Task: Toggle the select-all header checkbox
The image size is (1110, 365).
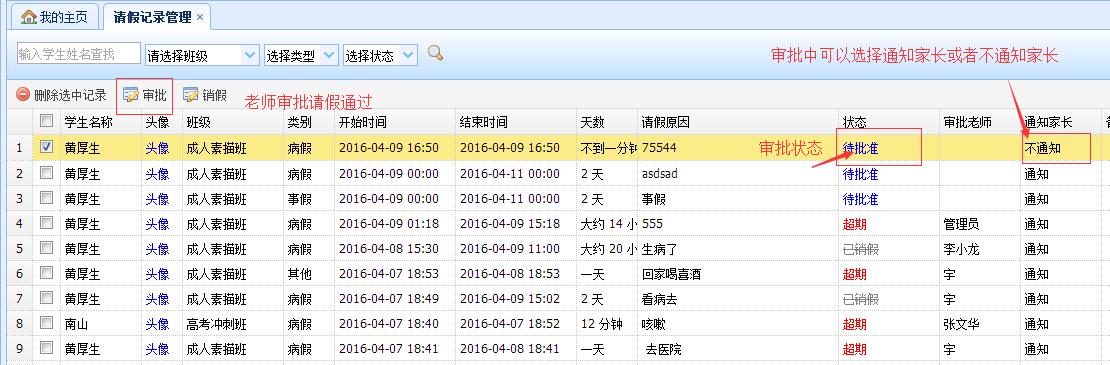Action: (47, 120)
